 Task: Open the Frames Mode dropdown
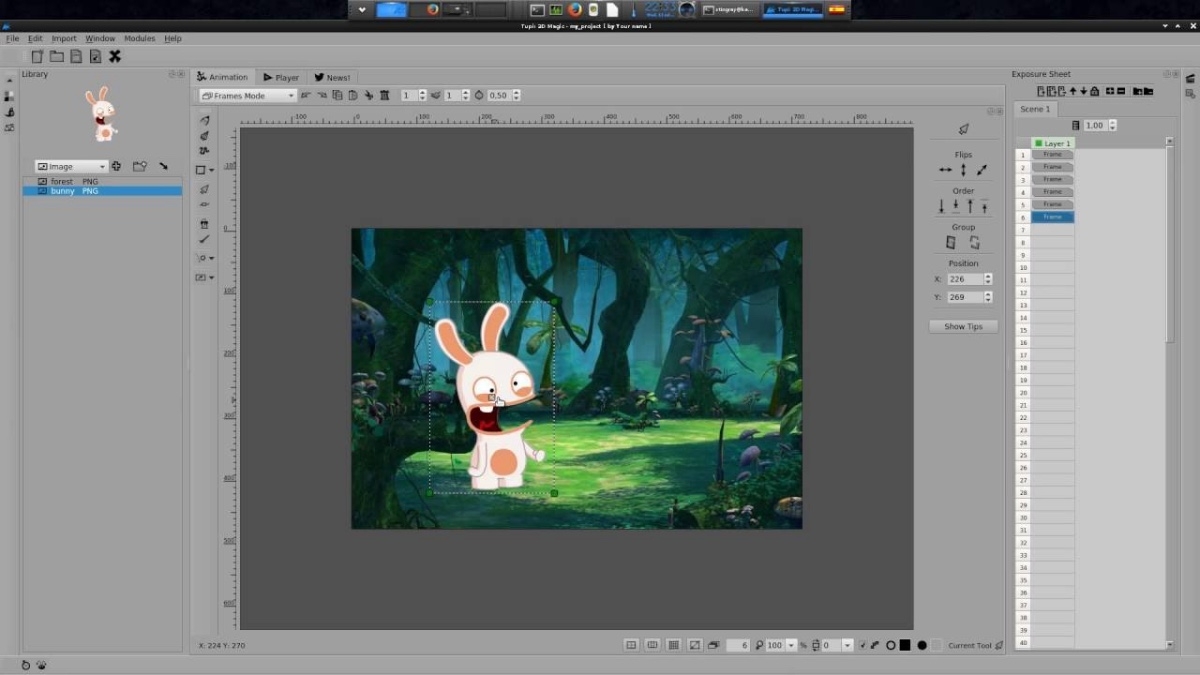(248, 95)
